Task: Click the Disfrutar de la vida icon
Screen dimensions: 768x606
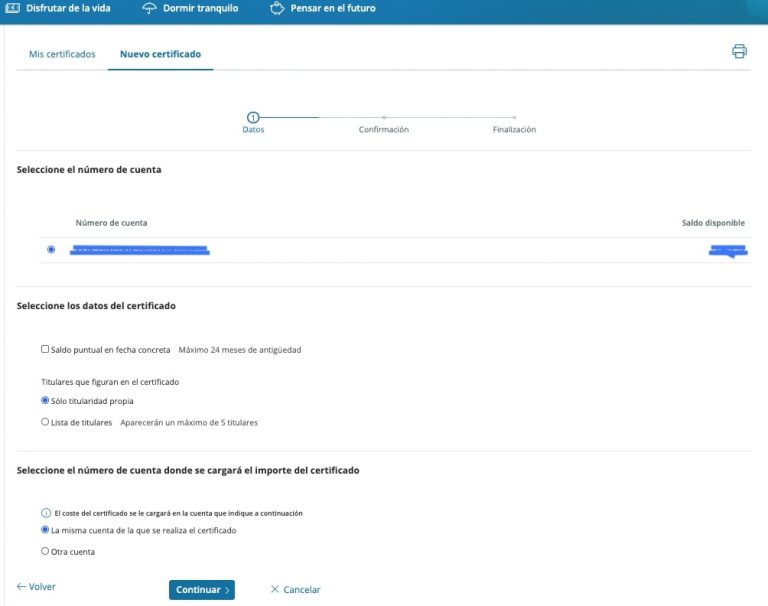Action: tap(12, 8)
